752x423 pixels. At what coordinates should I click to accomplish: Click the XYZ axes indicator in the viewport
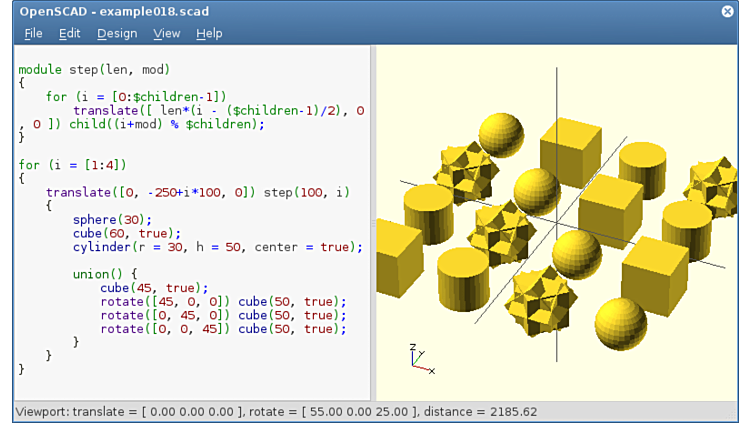click(420, 359)
